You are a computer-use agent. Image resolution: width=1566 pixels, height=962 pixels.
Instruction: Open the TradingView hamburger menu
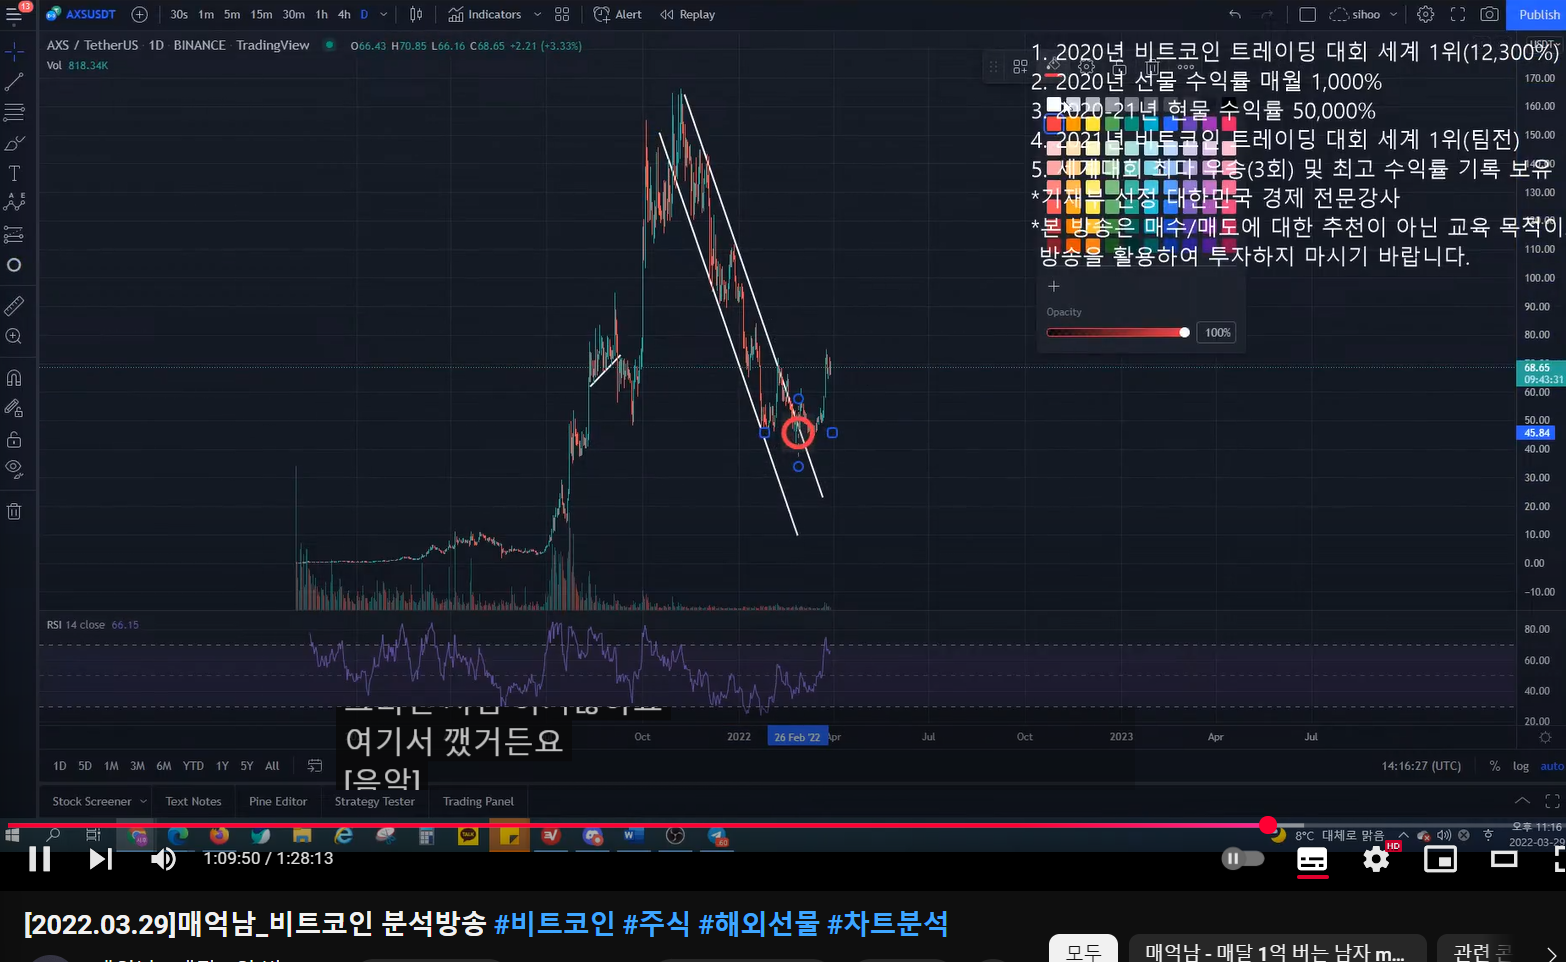click(x=14, y=15)
